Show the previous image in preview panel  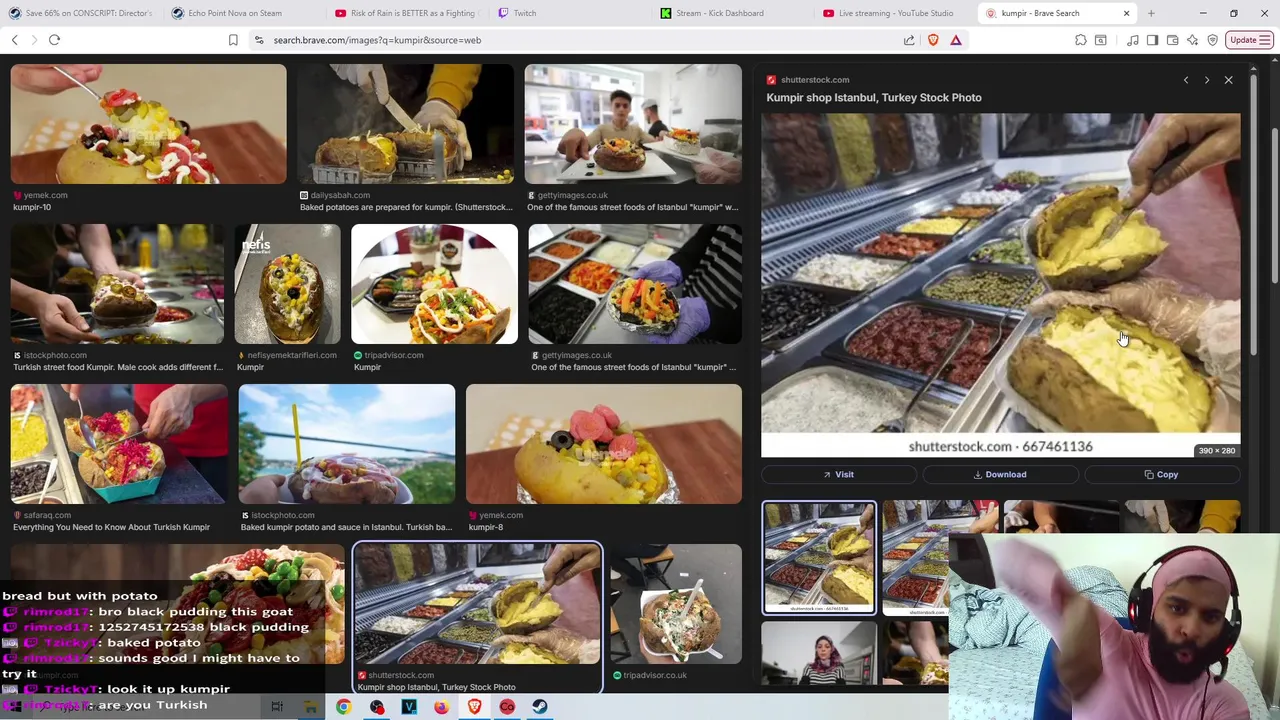click(1186, 80)
